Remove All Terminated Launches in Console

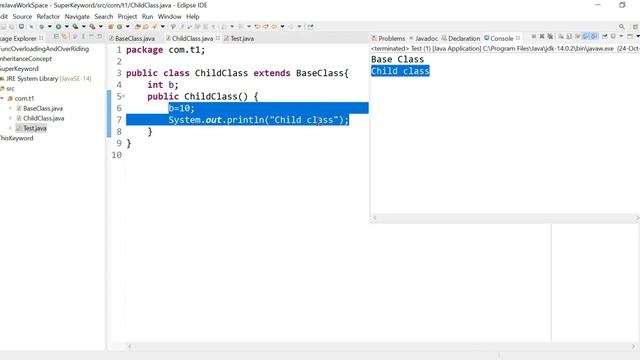tap(550, 36)
